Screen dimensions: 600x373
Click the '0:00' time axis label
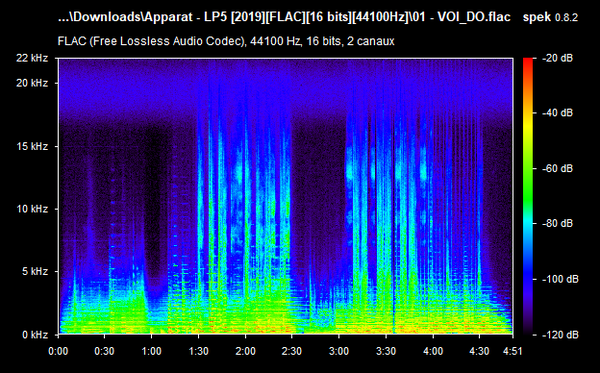58,351
